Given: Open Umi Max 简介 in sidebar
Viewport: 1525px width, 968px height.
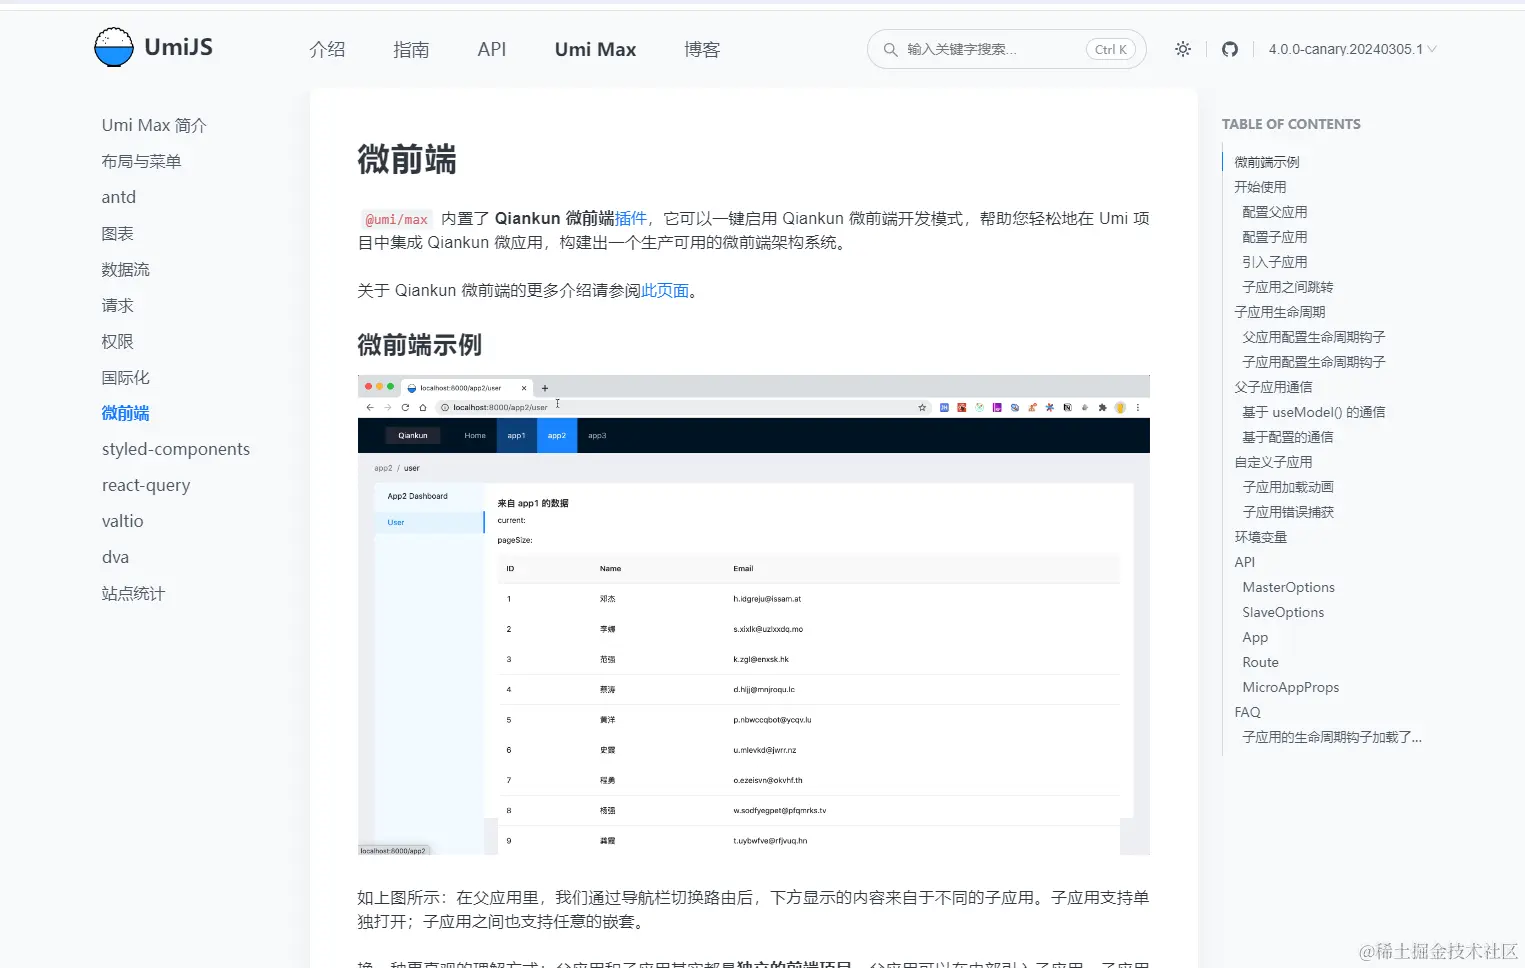Looking at the screenshot, I should click(x=154, y=125).
